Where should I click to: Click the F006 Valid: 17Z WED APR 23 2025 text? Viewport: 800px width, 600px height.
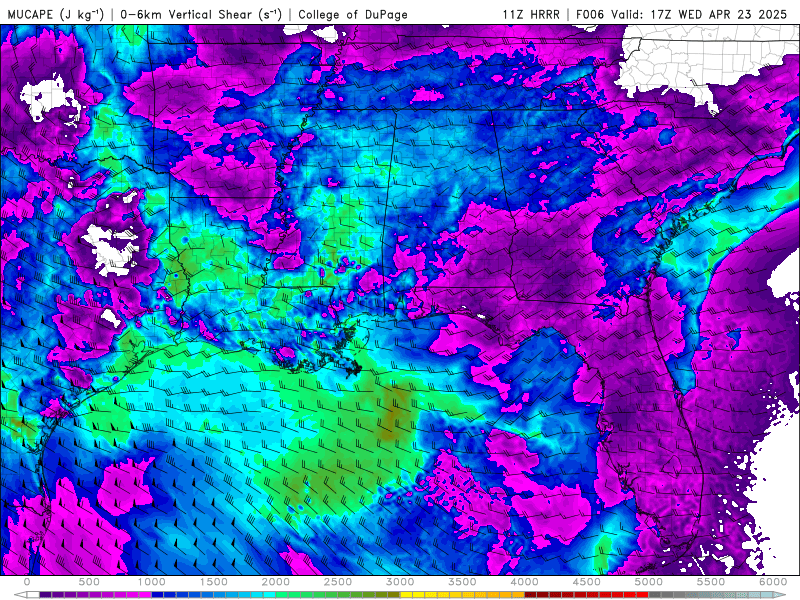(682, 14)
